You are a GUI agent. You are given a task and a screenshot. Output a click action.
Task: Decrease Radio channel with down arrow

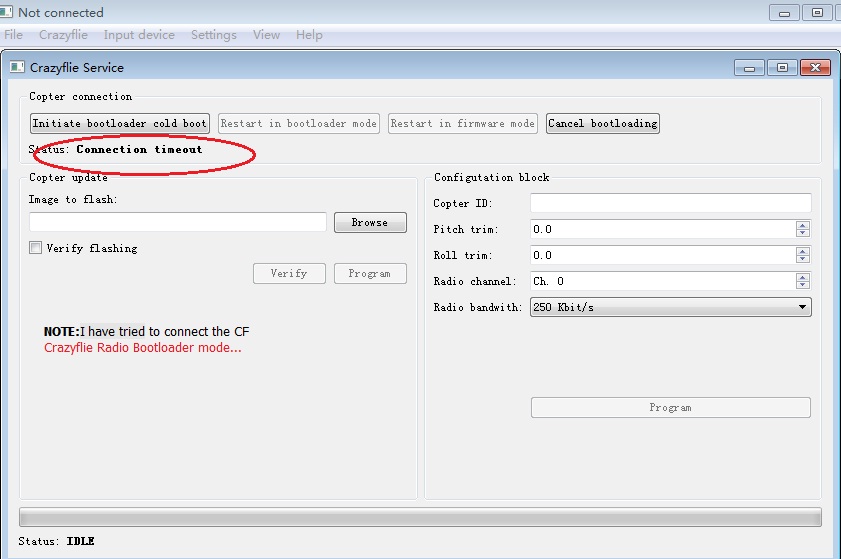(x=802, y=285)
